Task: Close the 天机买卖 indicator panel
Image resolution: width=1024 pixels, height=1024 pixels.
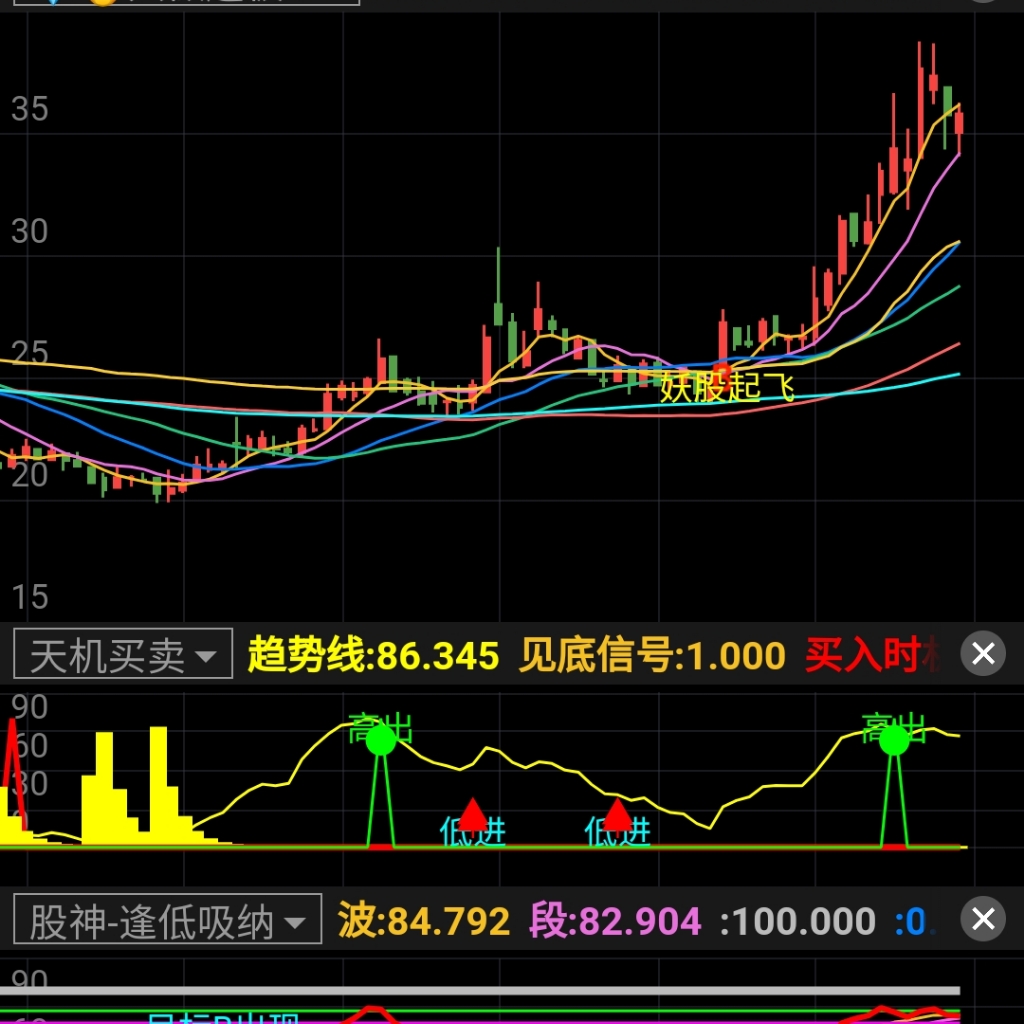Action: tap(982, 654)
